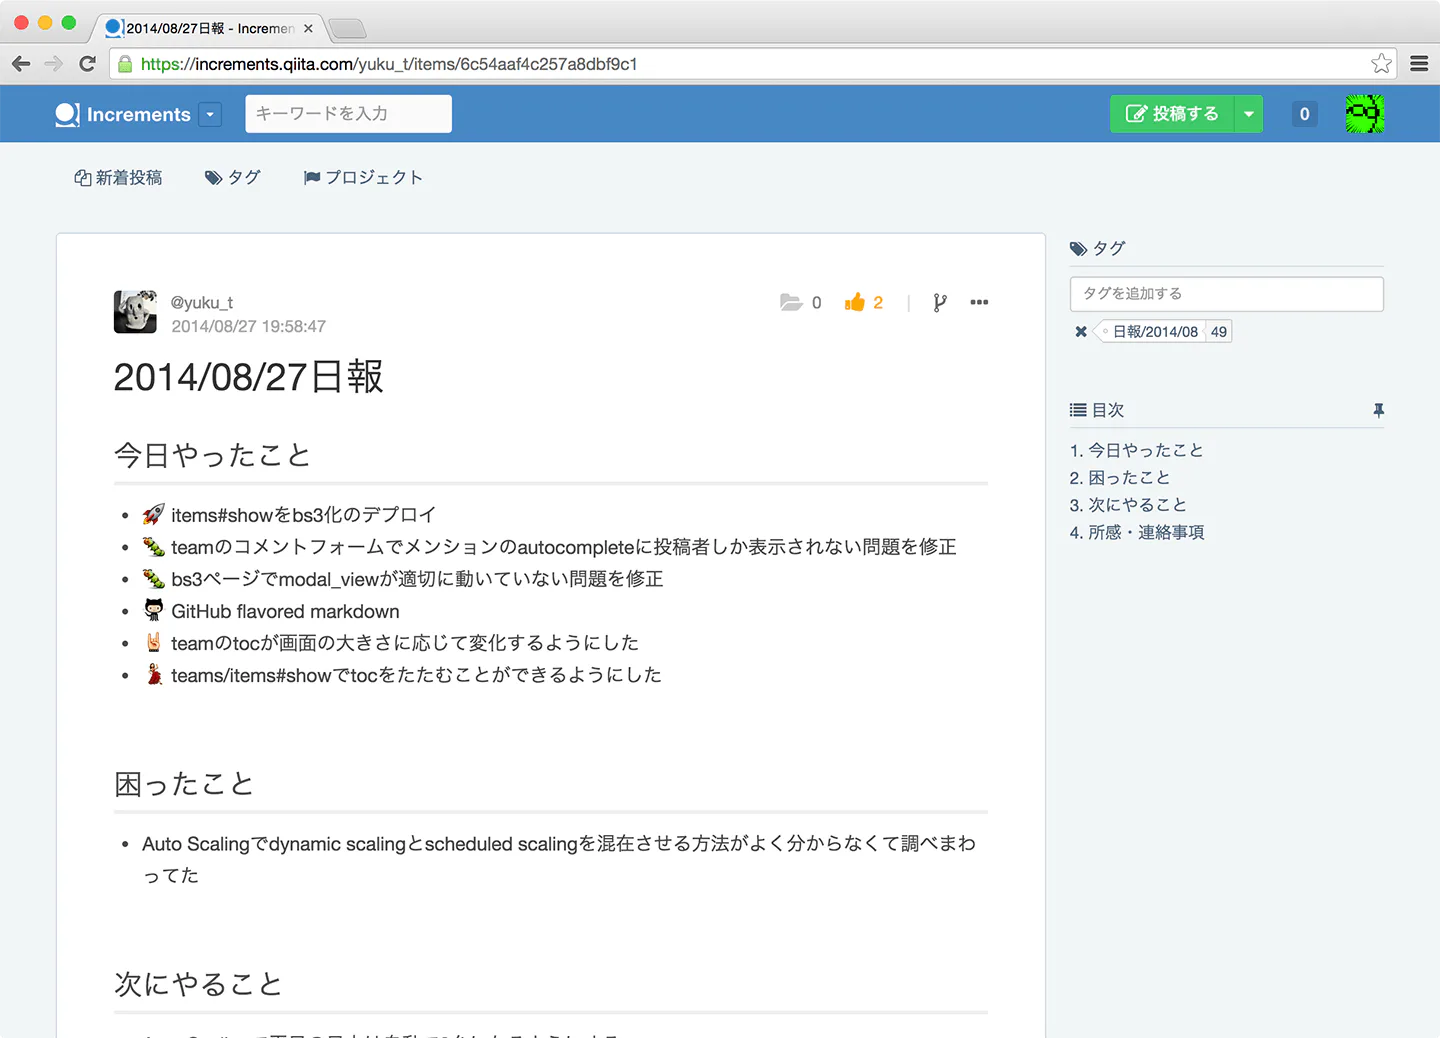This screenshot has width=1440, height=1038.
Task: Click the 2014/08/27日報 article title
Action: 249,377
